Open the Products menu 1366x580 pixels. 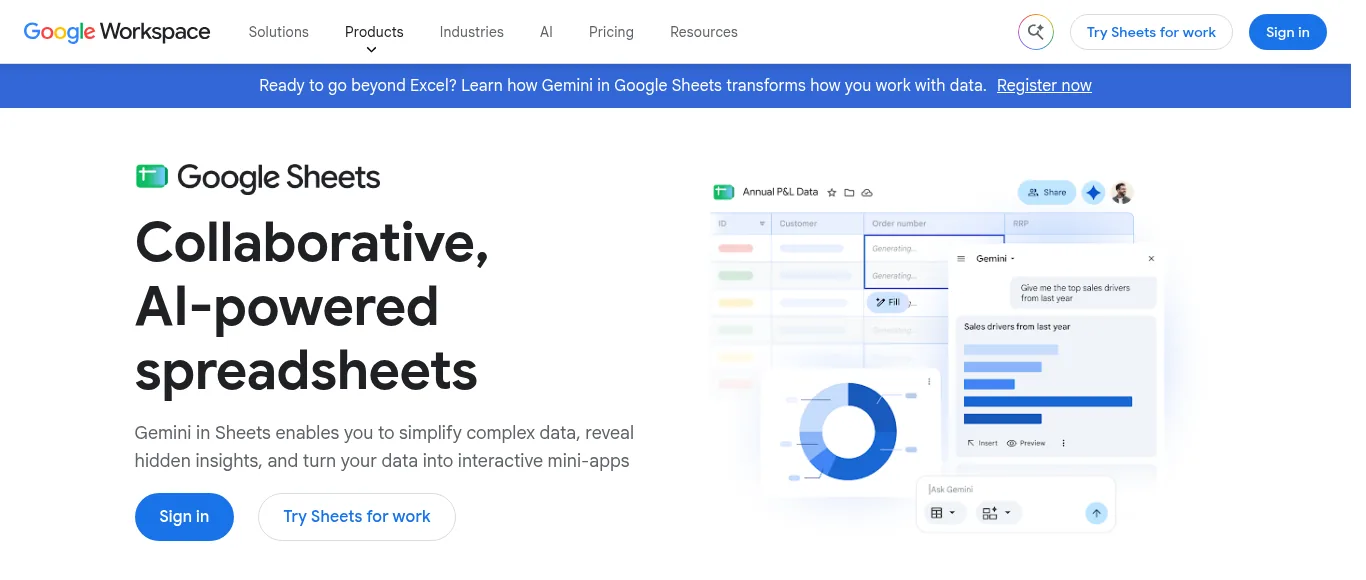(374, 32)
